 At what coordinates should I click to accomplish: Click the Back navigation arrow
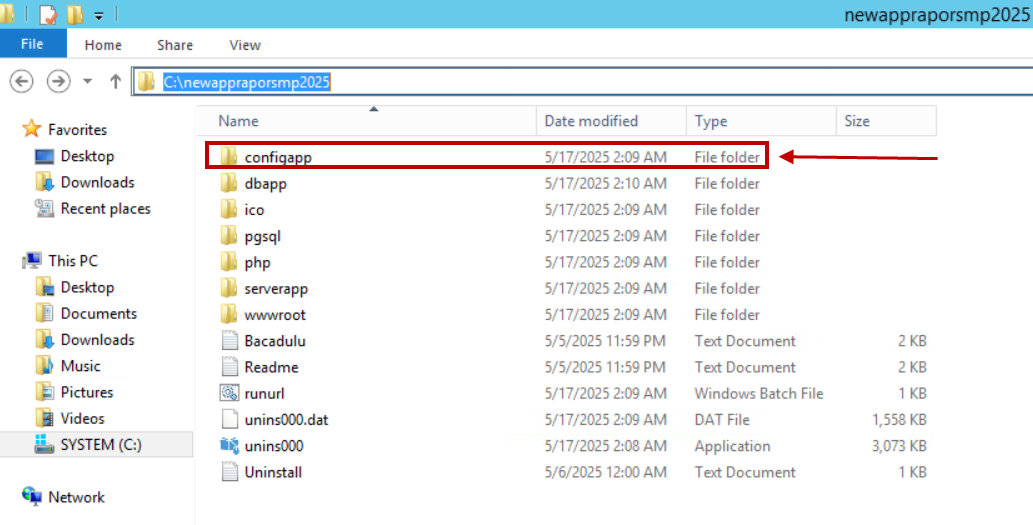click(x=21, y=82)
